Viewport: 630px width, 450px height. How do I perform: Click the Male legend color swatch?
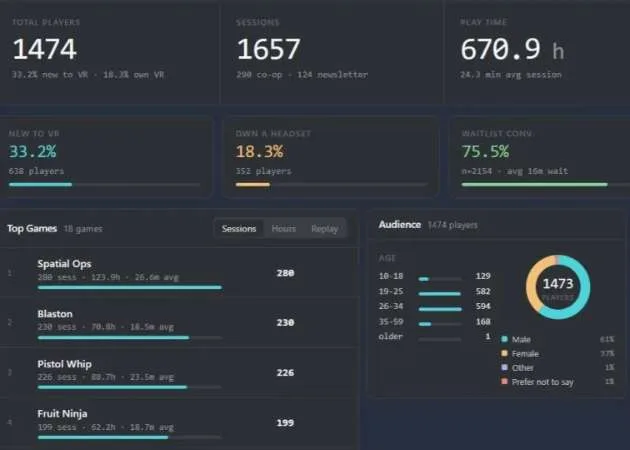tap(505, 339)
